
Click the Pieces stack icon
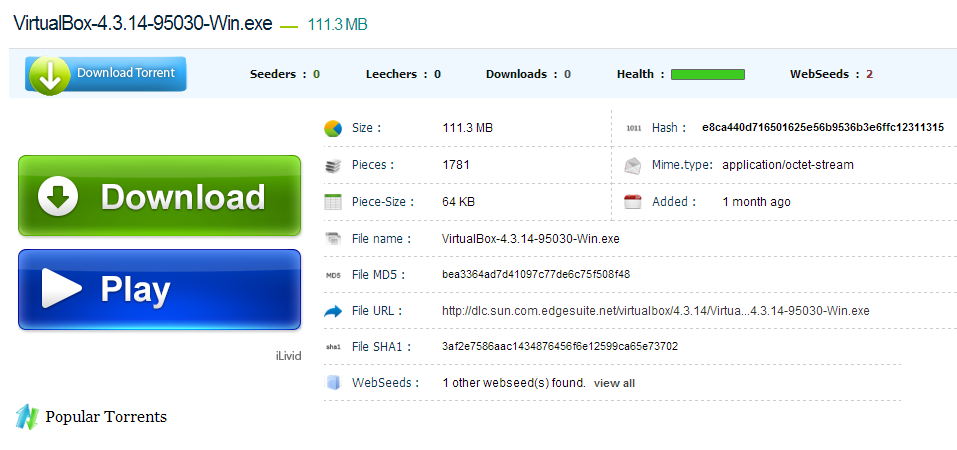[x=333, y=165]
